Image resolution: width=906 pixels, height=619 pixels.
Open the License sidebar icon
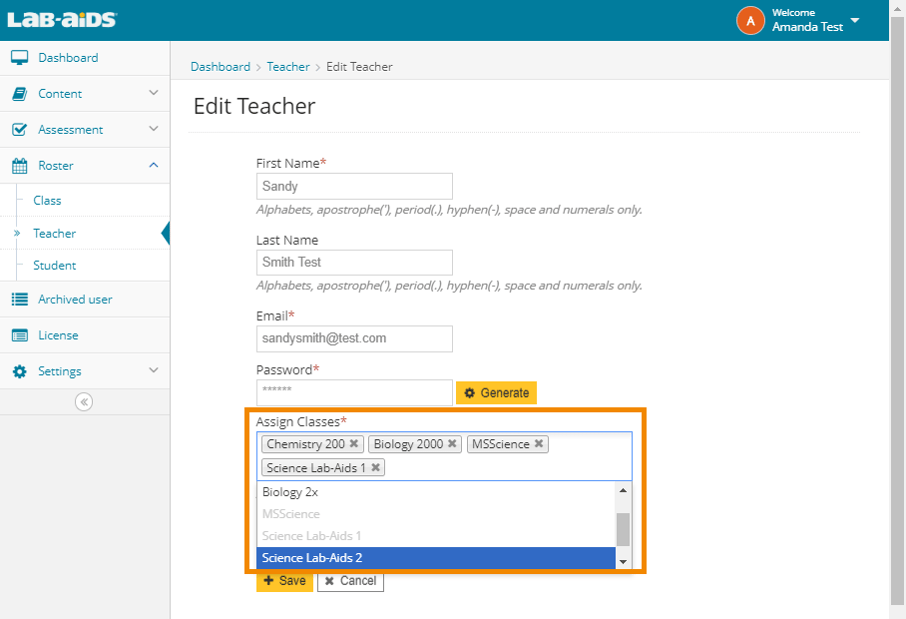(22, 335)
